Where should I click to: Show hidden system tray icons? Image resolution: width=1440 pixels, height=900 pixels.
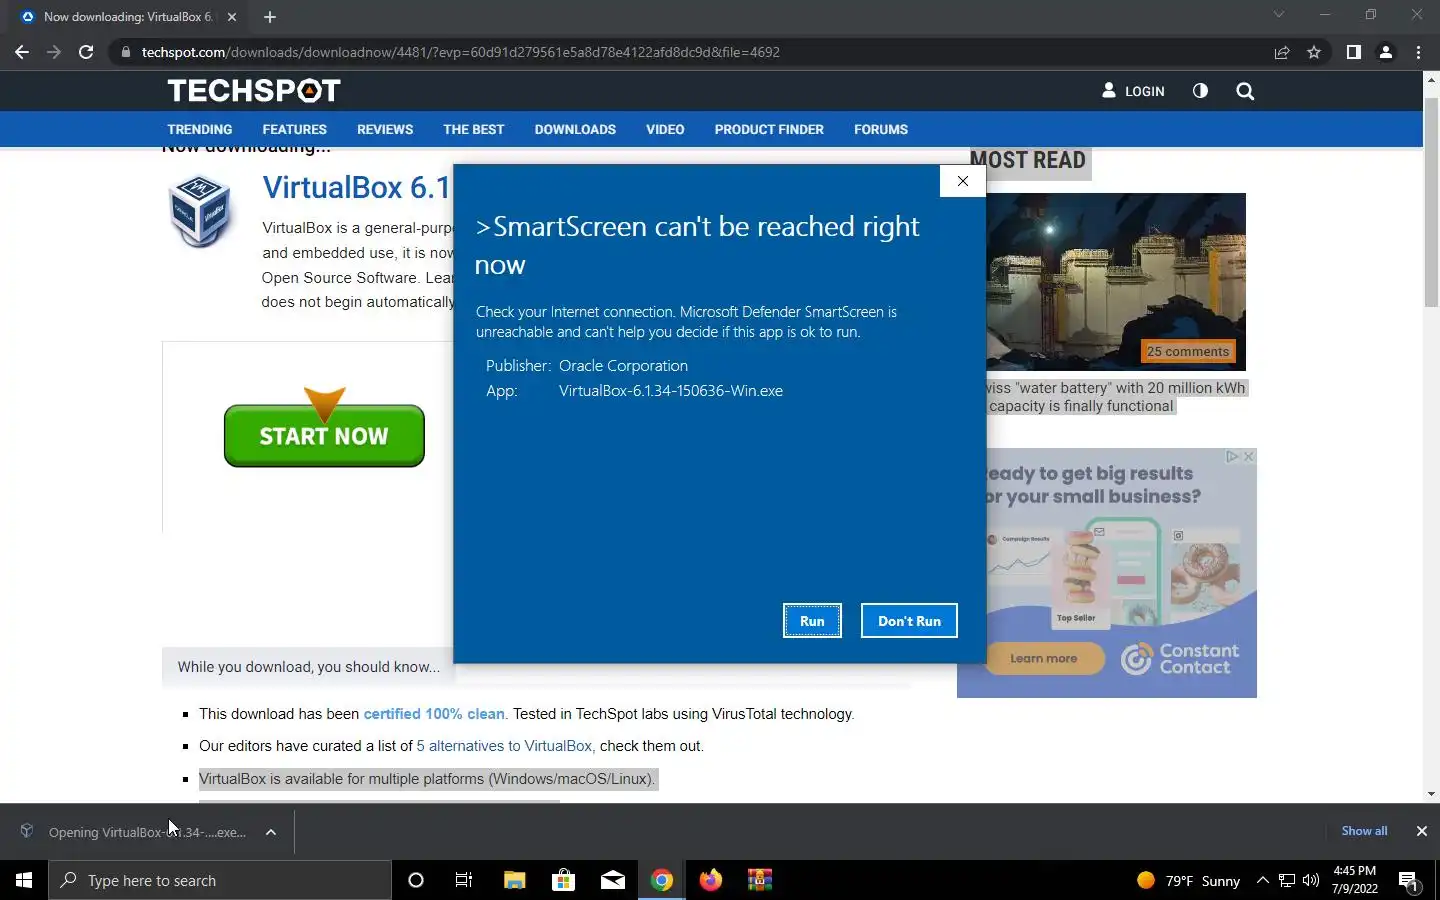click(x=1262, y=880)
